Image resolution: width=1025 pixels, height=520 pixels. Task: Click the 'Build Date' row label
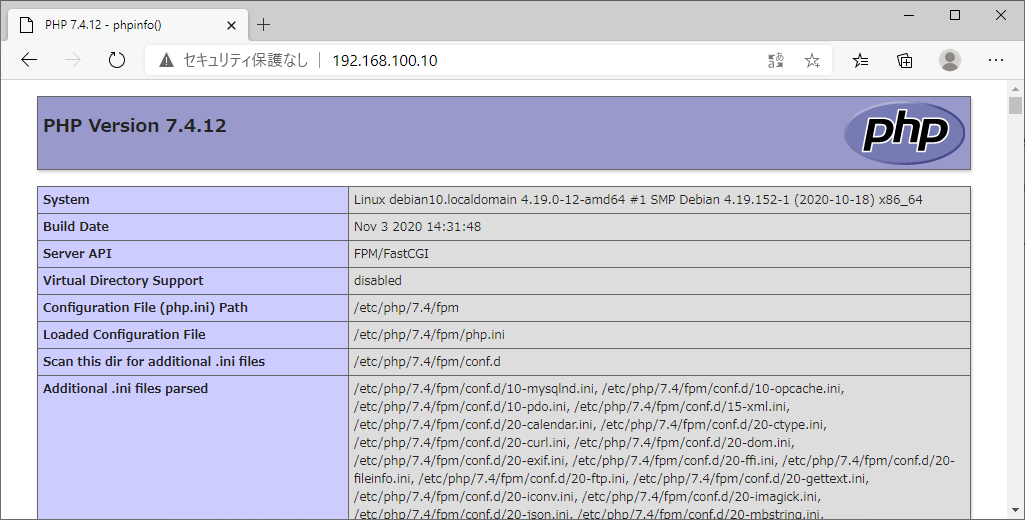point(76,227)
